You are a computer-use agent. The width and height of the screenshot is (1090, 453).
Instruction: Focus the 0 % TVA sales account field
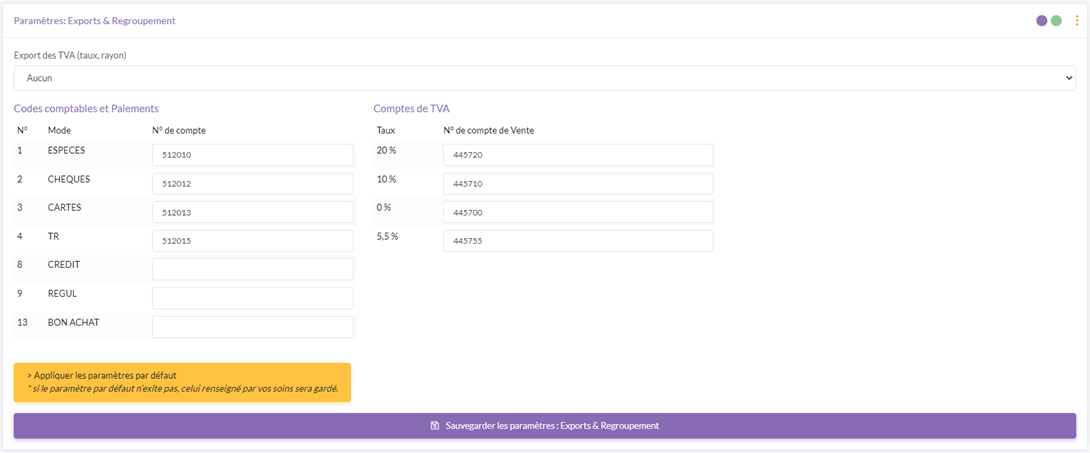pos(577,212)
